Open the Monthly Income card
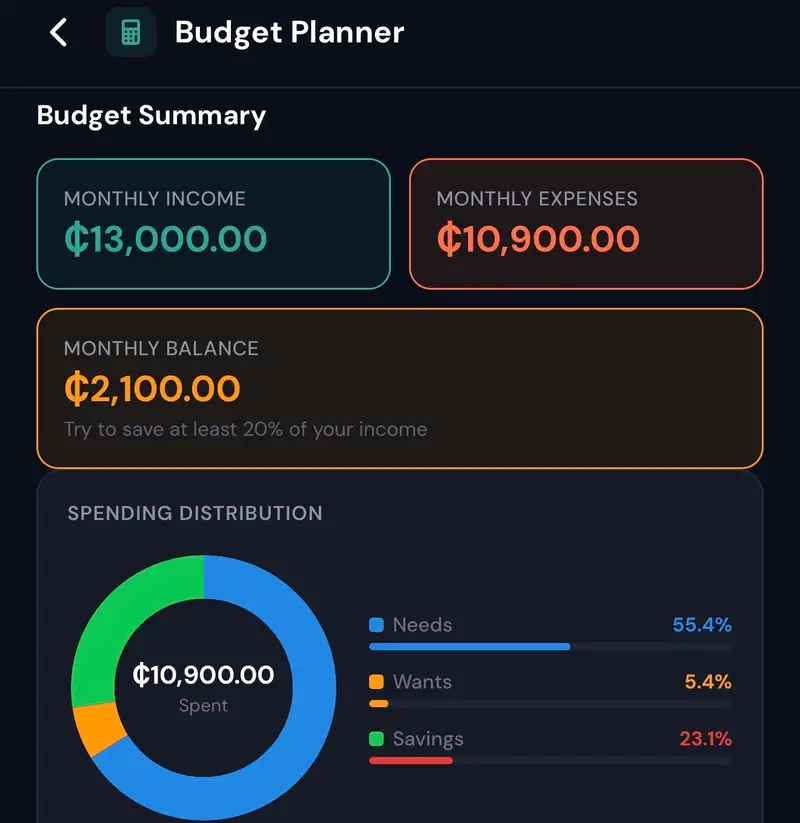Screen dimensions: 800x823 click(214, 224)
